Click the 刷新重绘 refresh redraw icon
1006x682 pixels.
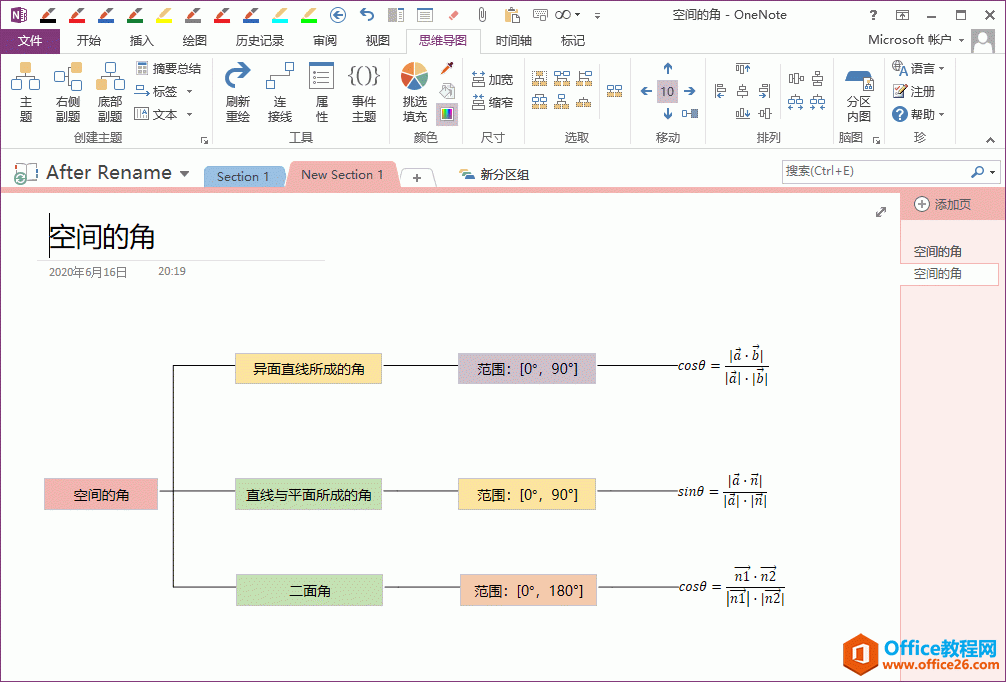coord(238,91)
